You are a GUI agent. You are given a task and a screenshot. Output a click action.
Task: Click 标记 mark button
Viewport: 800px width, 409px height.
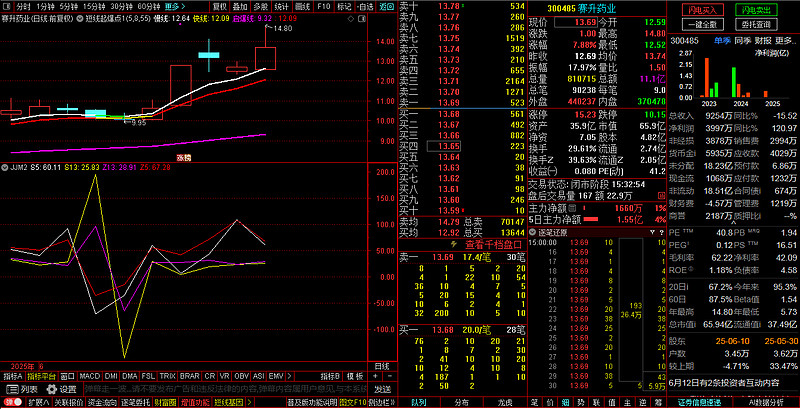(344, 7)
